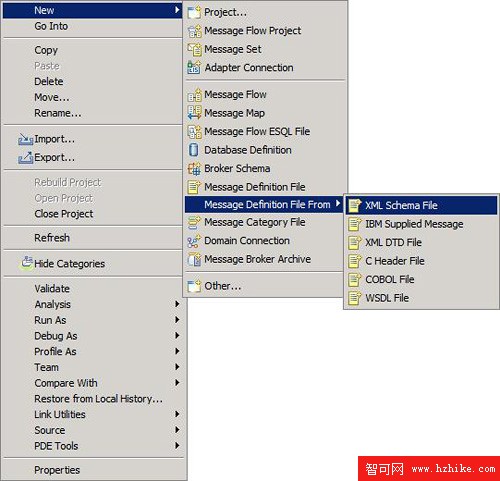500x481 pixels.
Task: Click the Message Flow Project icon
Action: tap(194, 31)
